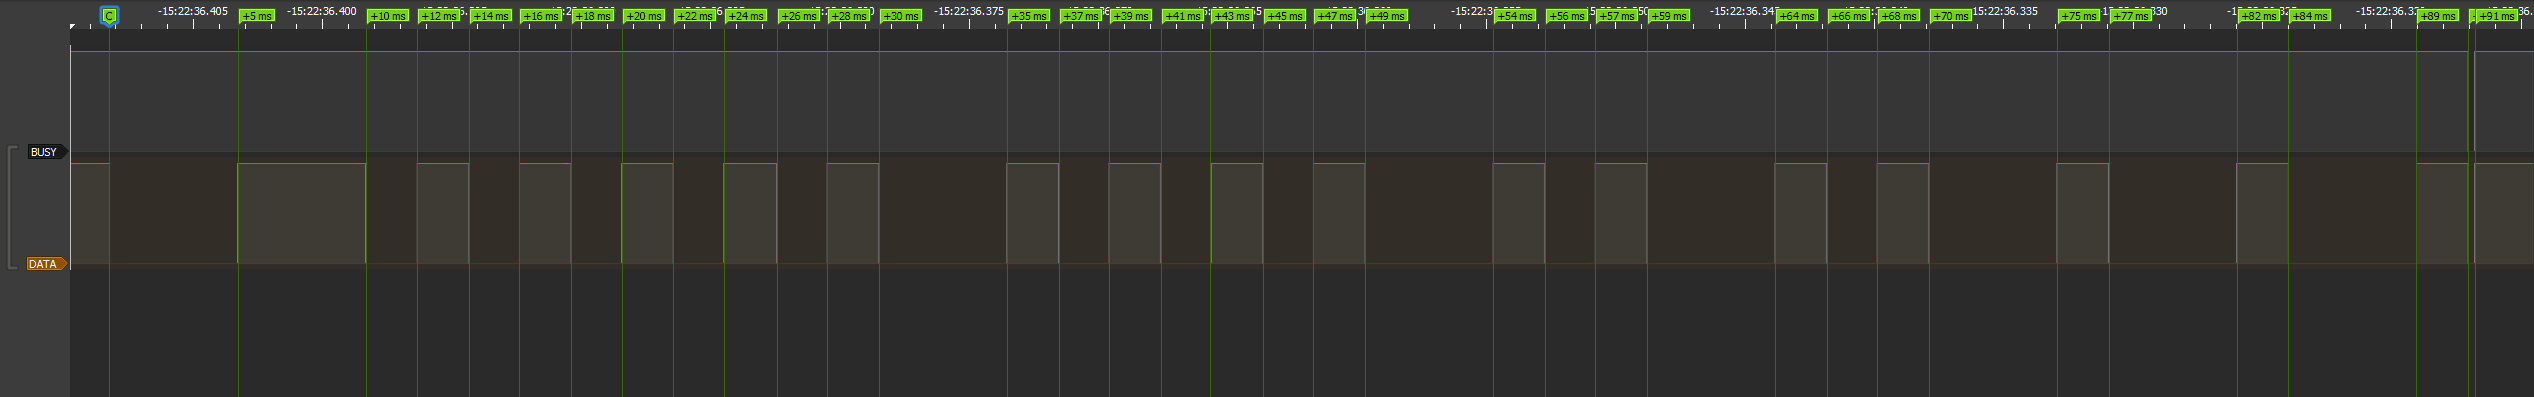Click the +82 ms timeline marker
Viewport: 2534px width, 397px height.
[x=2259, y=16]
